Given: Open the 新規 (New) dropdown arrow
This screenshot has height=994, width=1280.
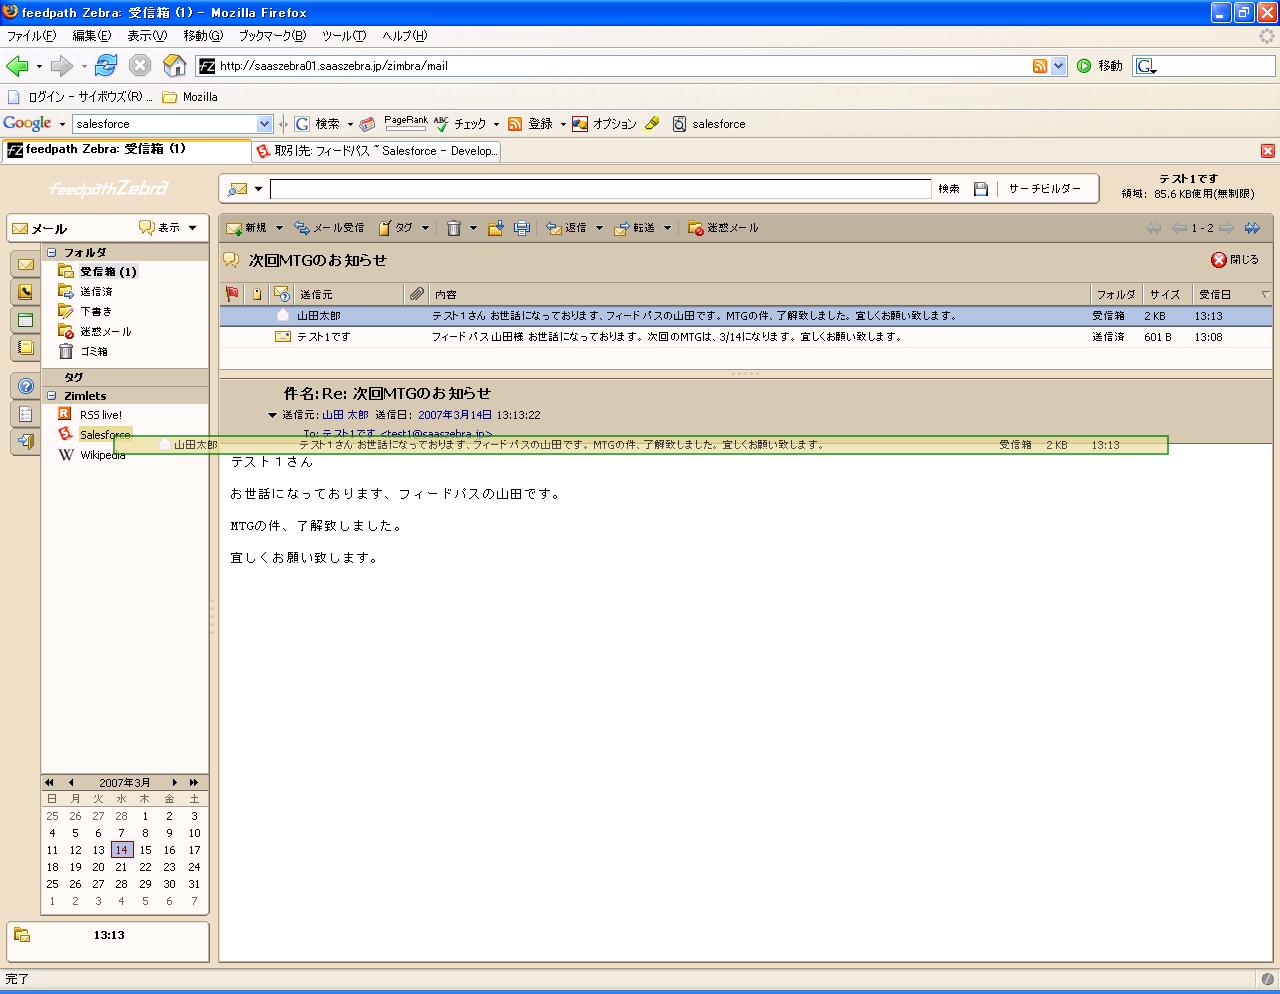Looking at the screenshot, I should tap(279, 228).
